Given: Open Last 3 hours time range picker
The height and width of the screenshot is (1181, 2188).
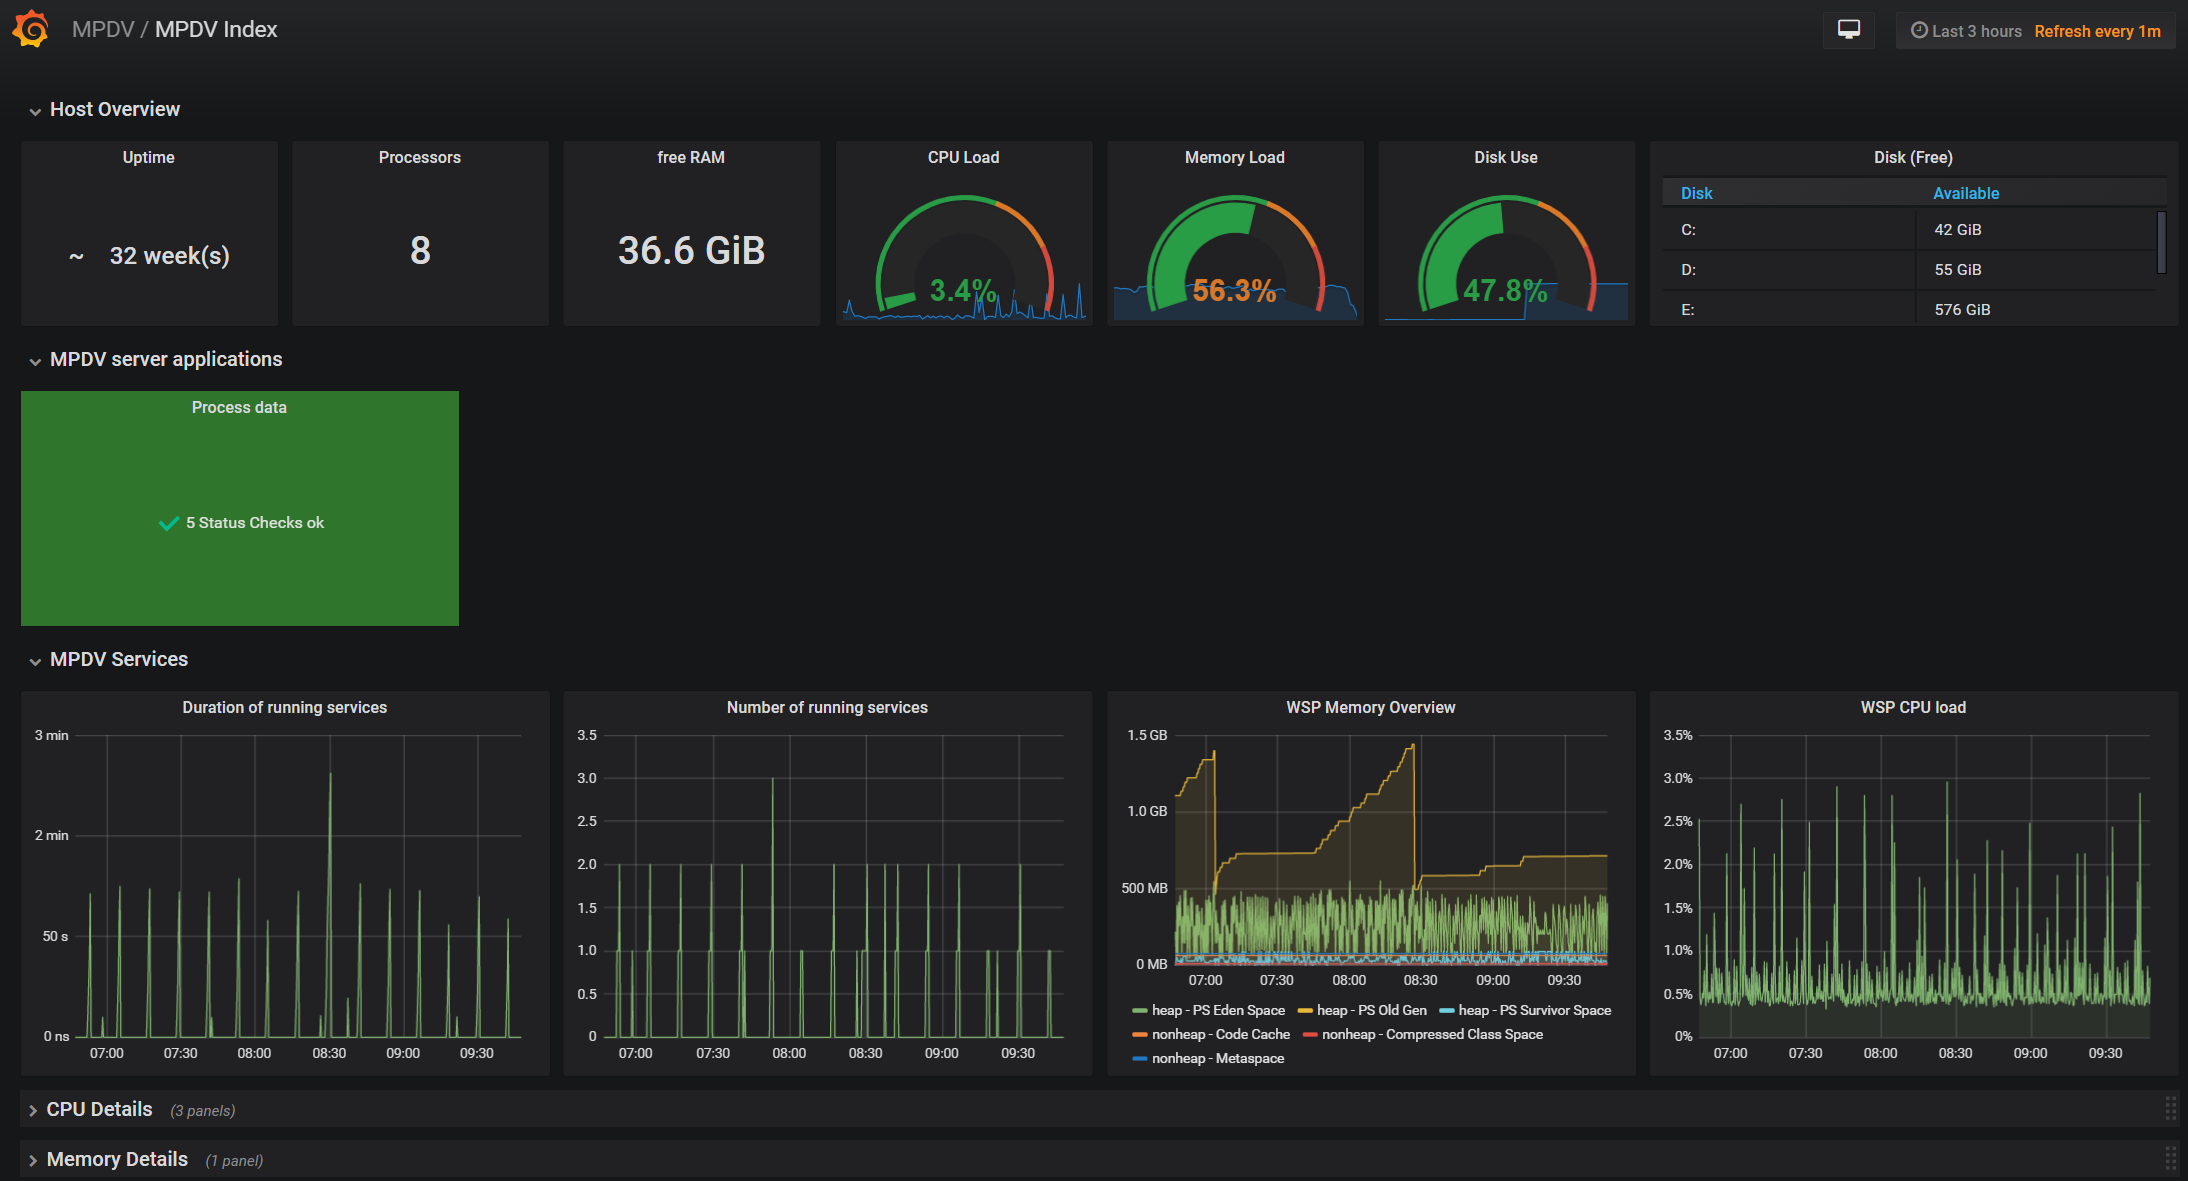Looking at the screenshot, I should pyautogui.click(x=1976, y=31).
